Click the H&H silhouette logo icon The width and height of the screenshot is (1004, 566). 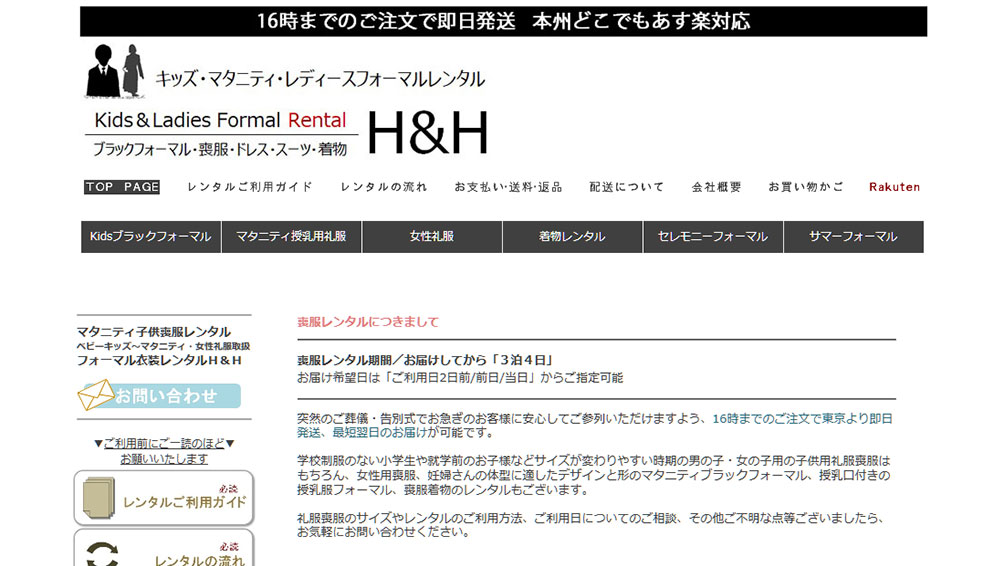tap(115, 73)
